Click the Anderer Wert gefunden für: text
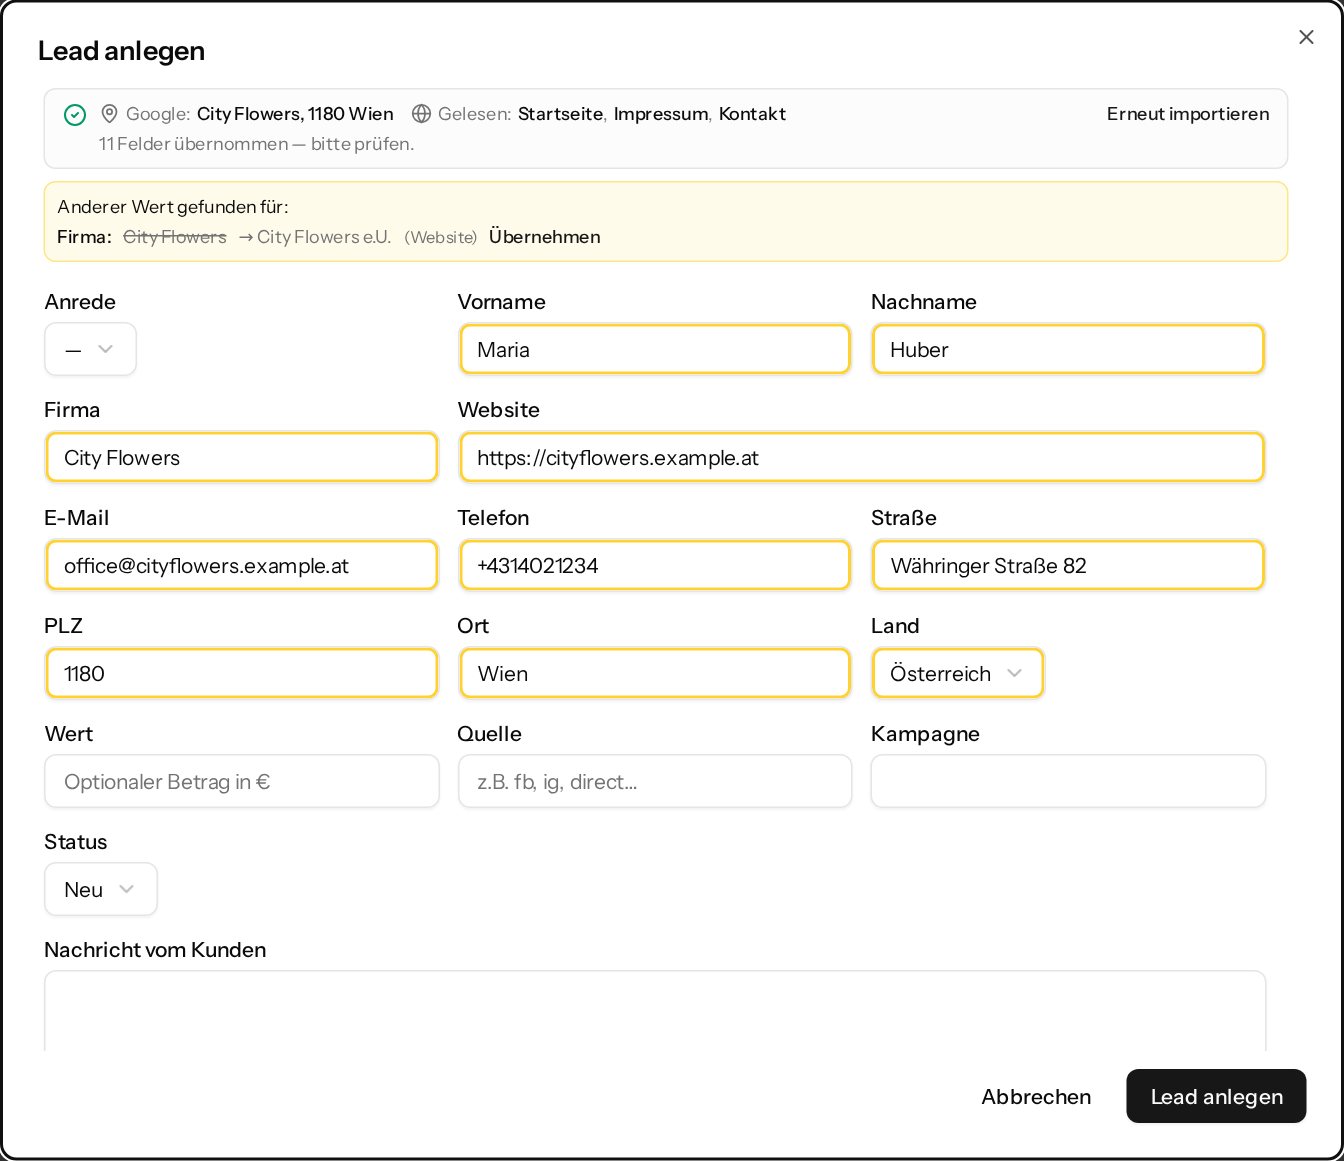This screenshot has height=1161, width=1344. point(173,207)
